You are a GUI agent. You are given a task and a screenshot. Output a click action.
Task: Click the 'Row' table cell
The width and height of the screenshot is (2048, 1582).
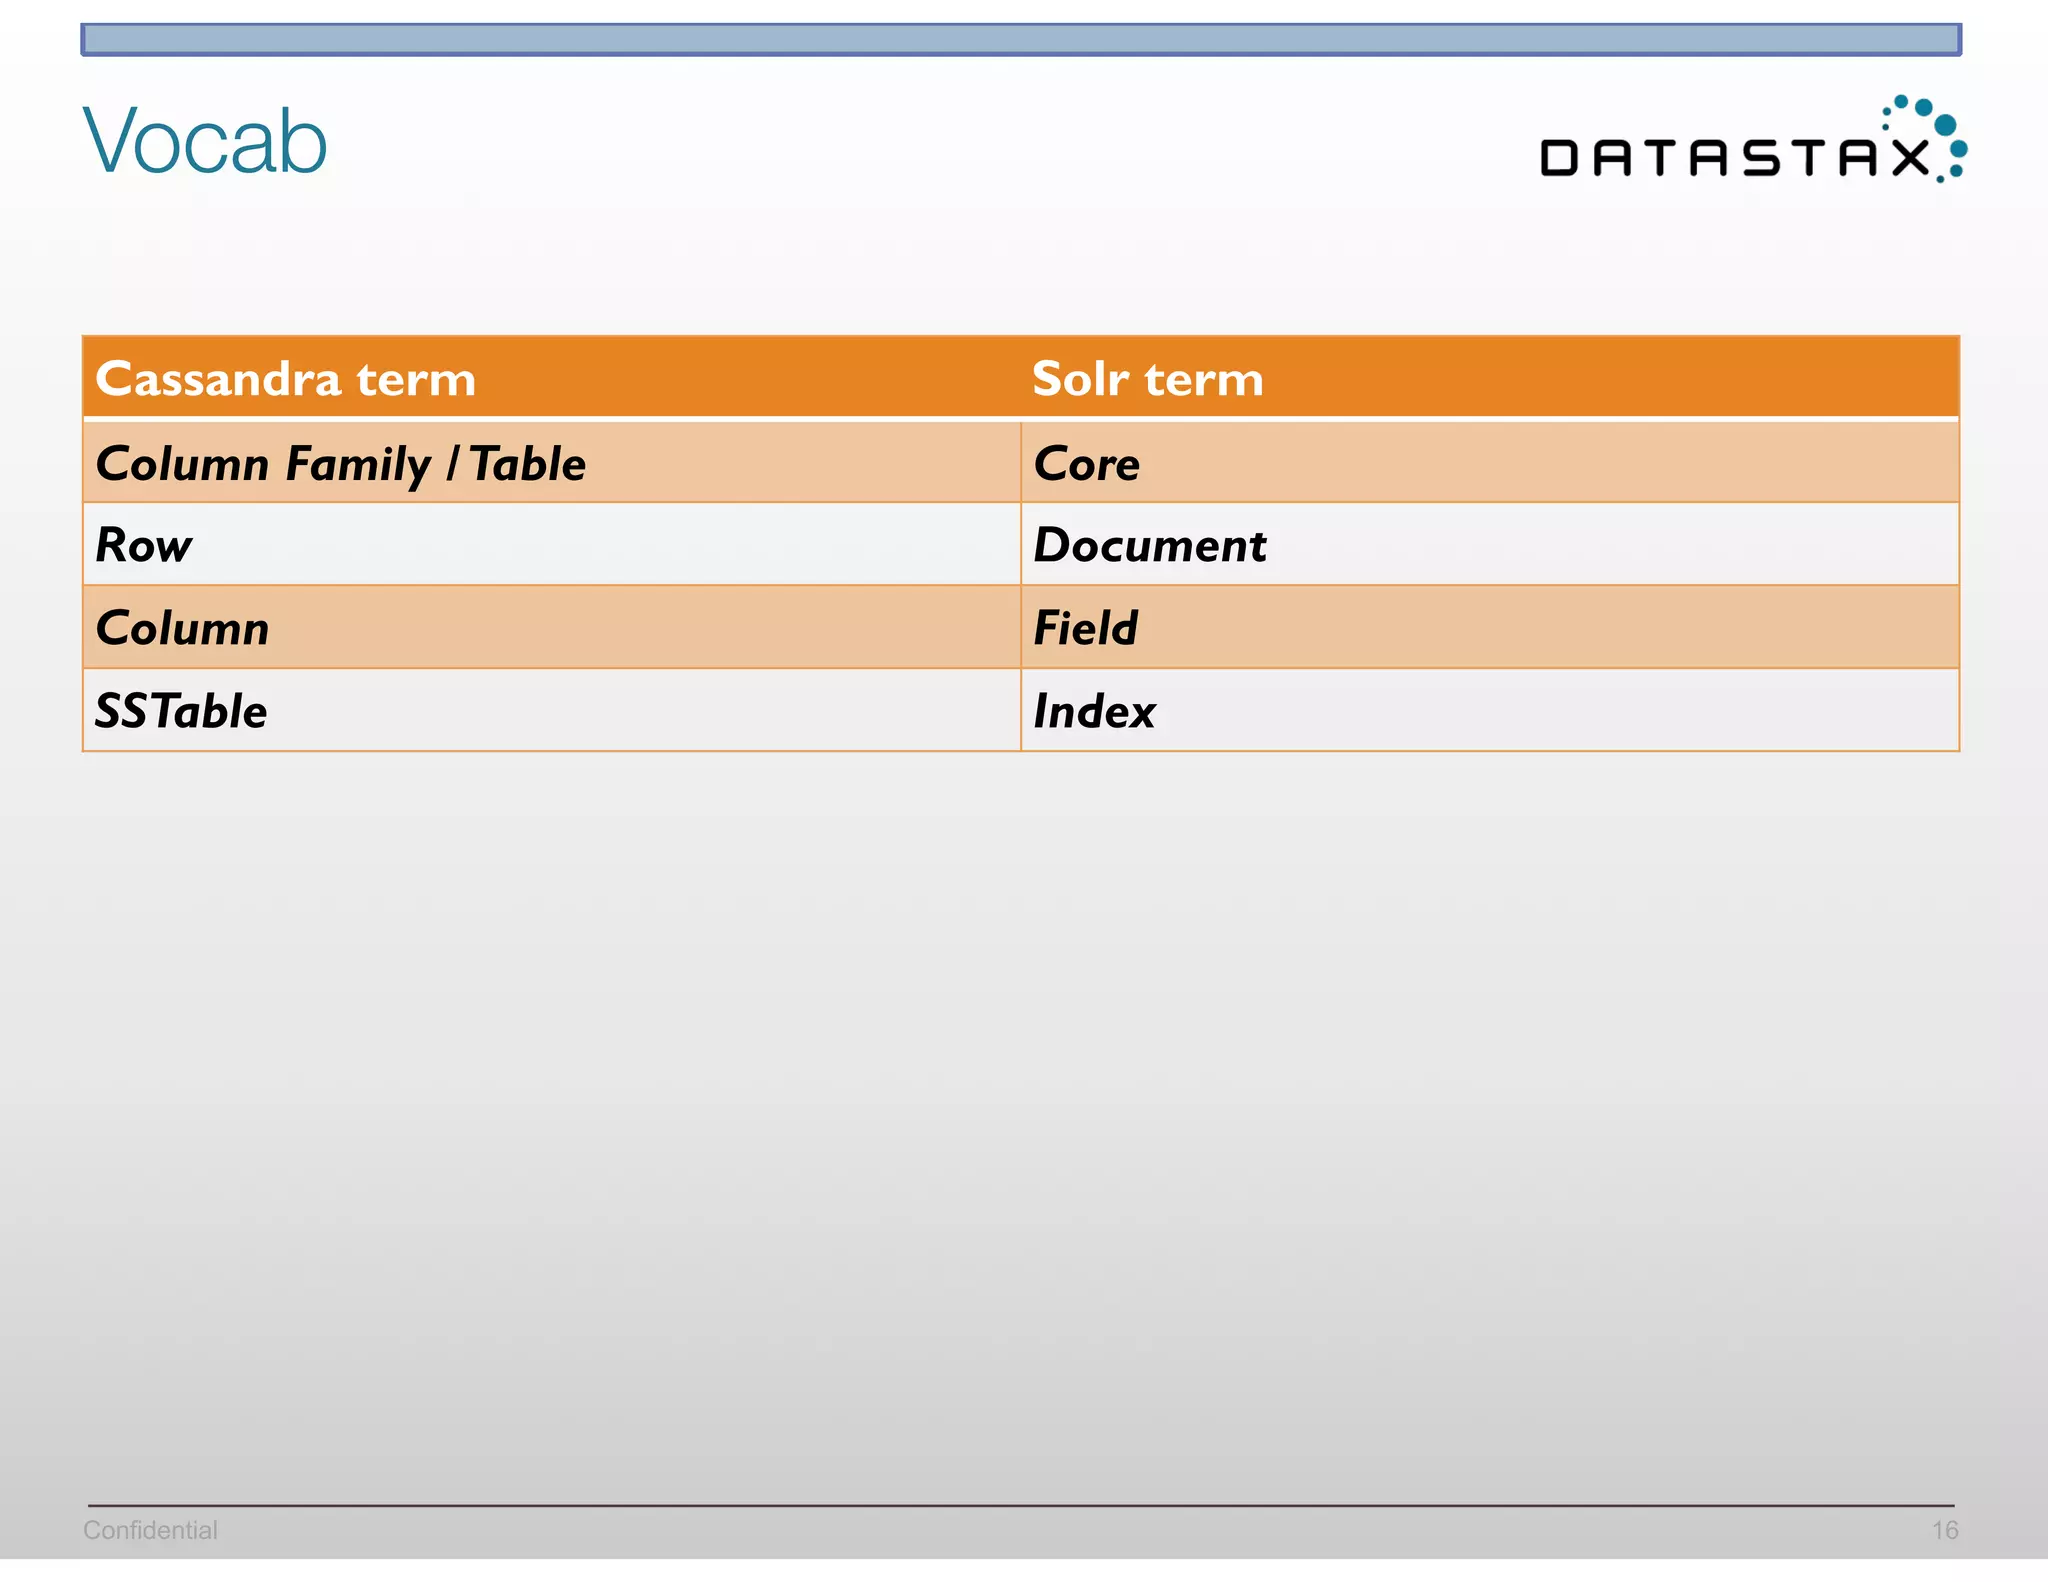click(x=552, y=544)
